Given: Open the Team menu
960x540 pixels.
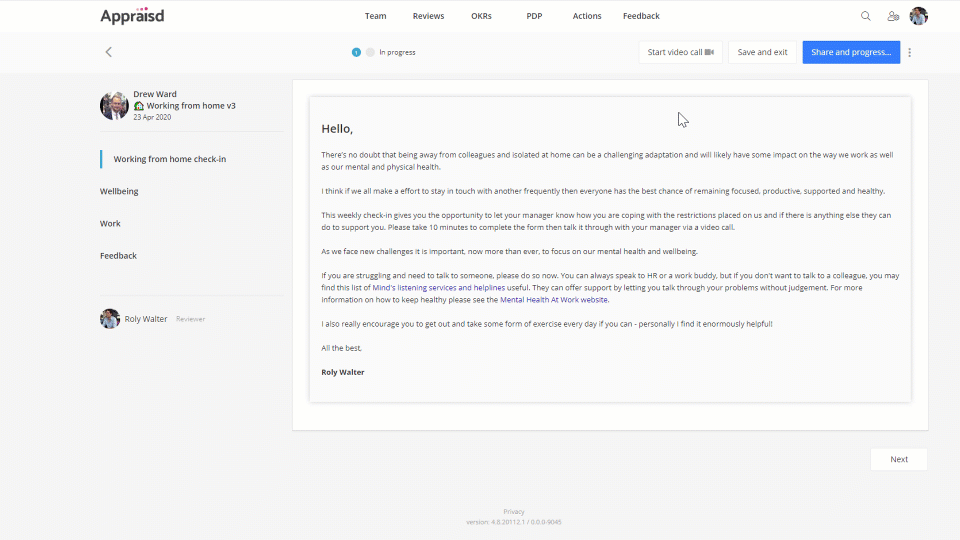Looking at the screenshot, I should [x=375, y=16].
